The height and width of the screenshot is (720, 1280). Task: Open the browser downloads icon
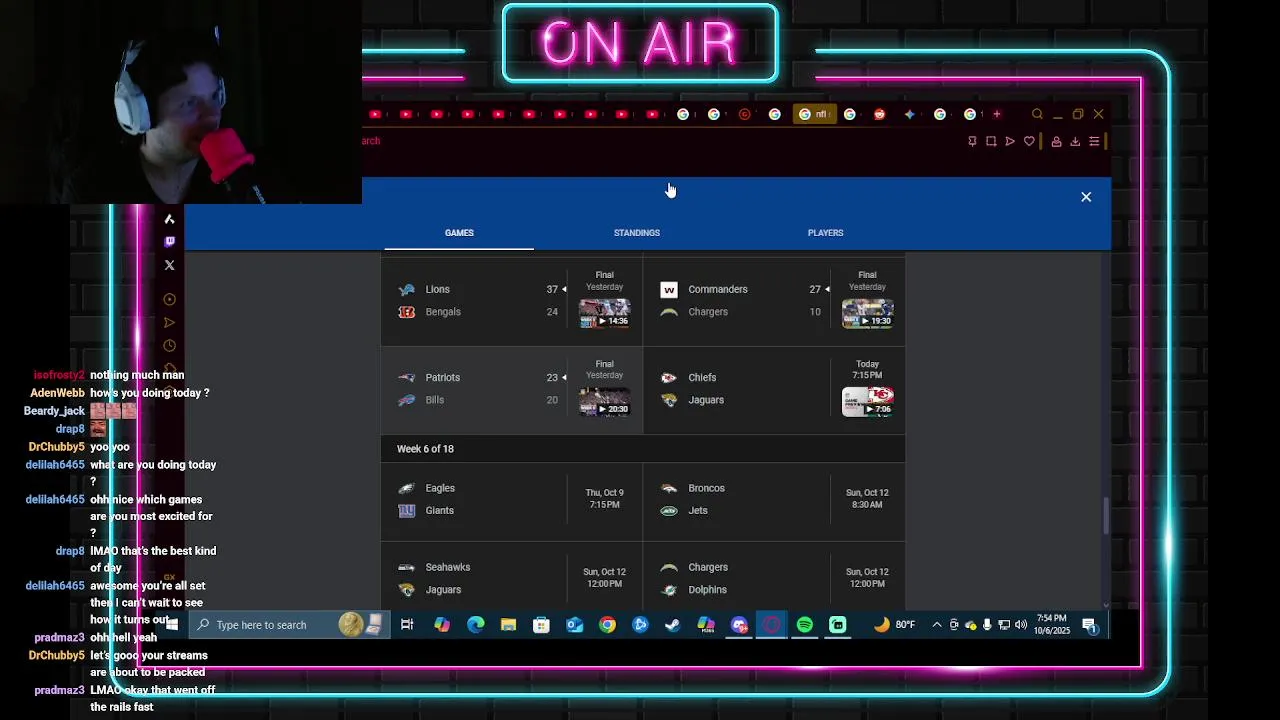(x=1075, y=142)
